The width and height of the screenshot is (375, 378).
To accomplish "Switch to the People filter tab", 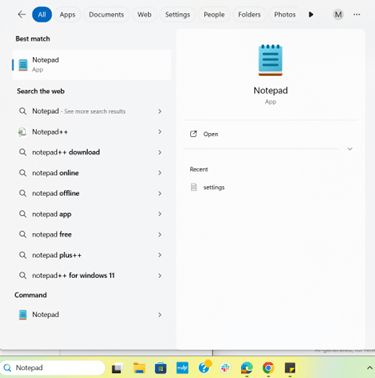I will point(214,14).
